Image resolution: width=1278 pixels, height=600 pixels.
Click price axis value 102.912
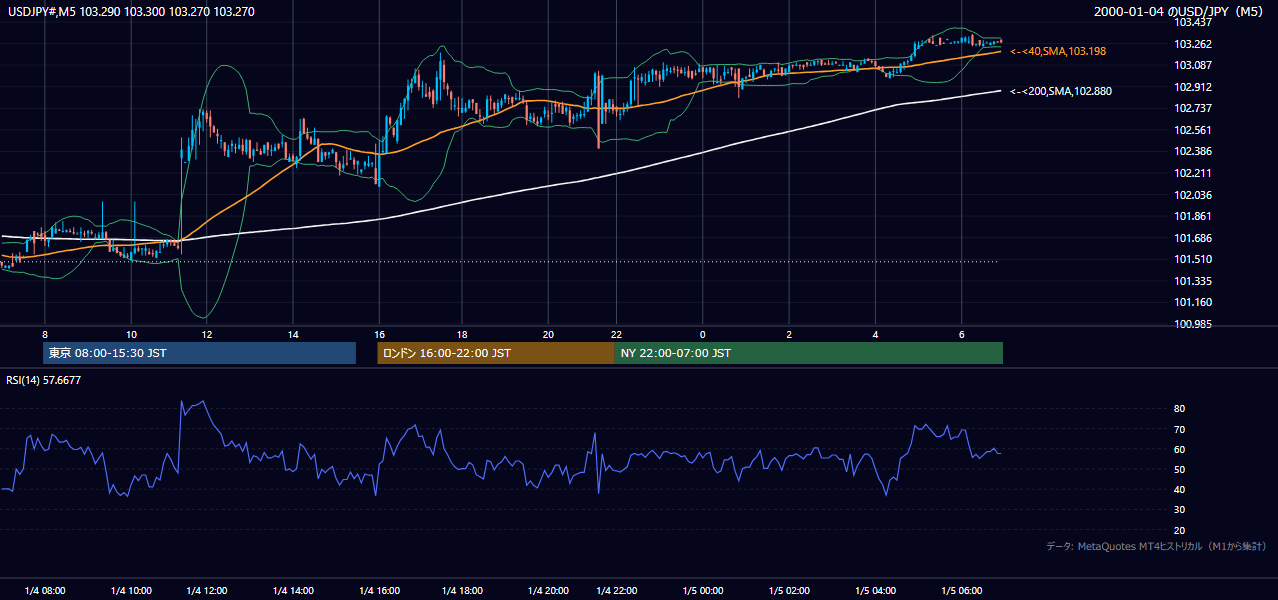click(x=1193, y=87)
